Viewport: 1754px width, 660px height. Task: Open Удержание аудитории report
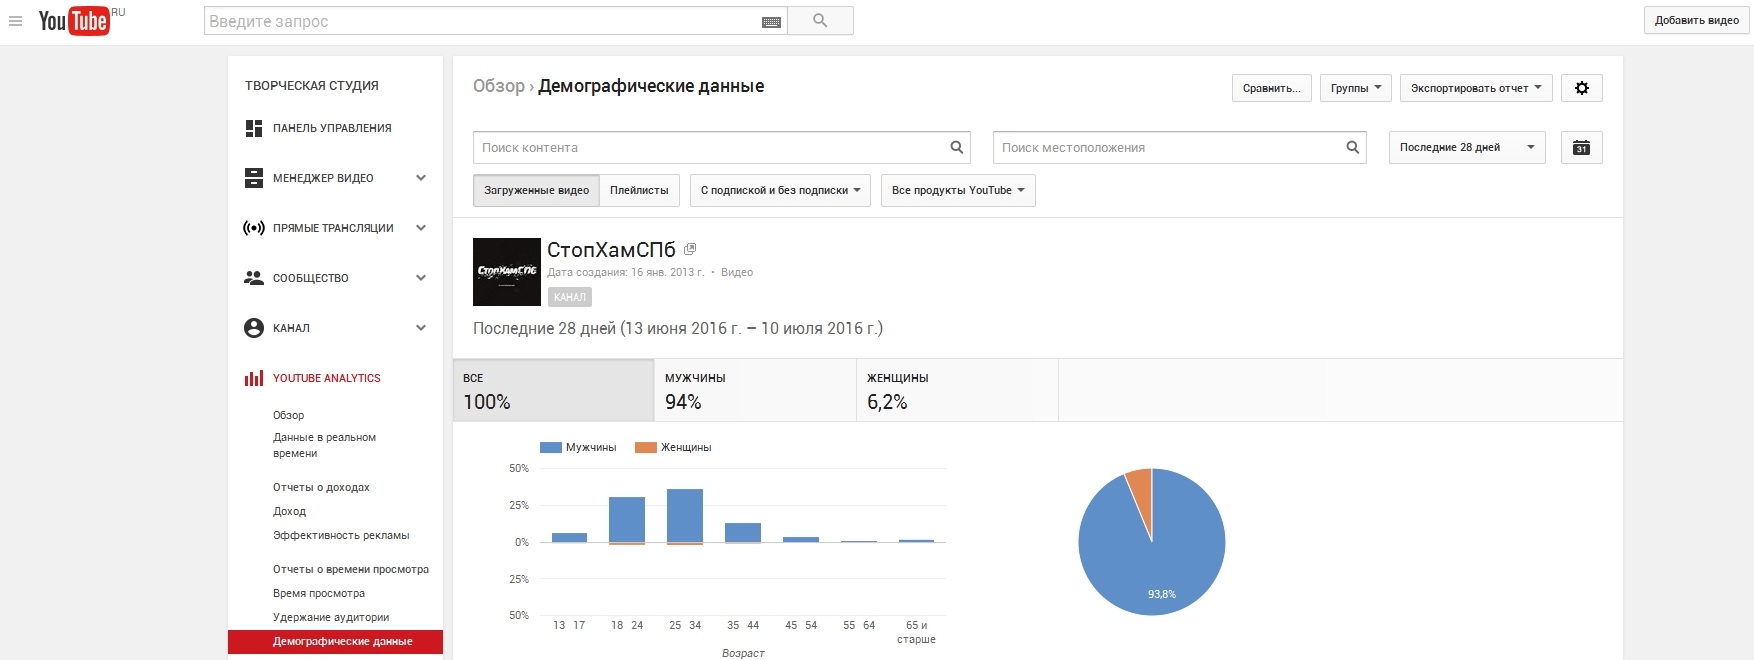tap(331, 617)
